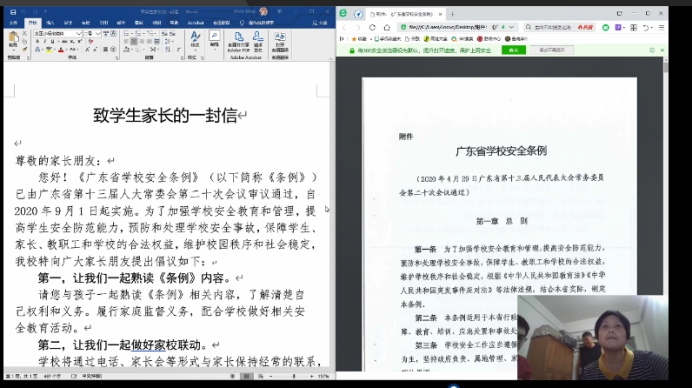Image resolution: width=692 pixels, height=388 pixels.
Task: Switch to the Insert ribbon tab
Action: [50, 23]
